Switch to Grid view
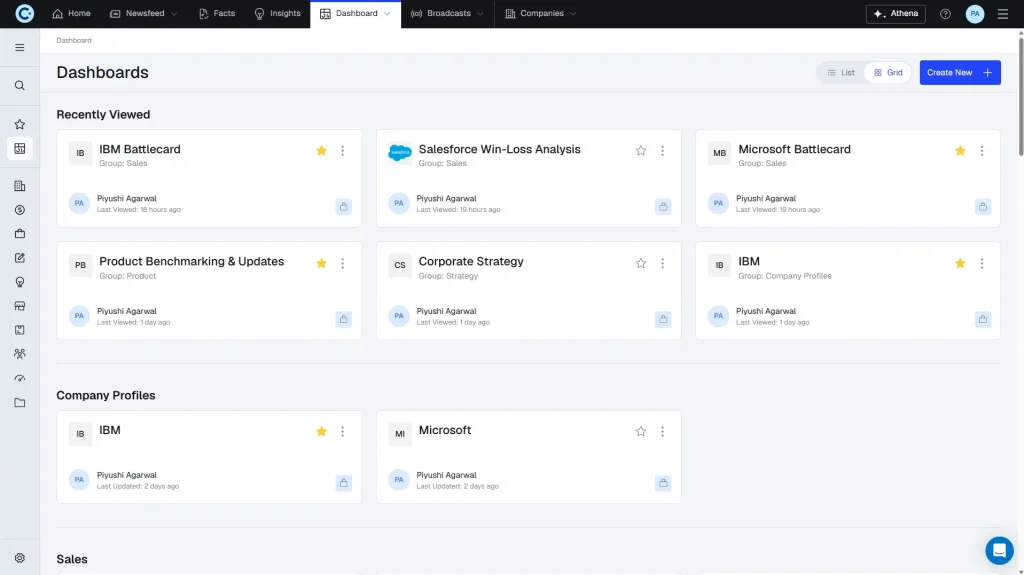1024x575 pixels. (x=888, y=73)
